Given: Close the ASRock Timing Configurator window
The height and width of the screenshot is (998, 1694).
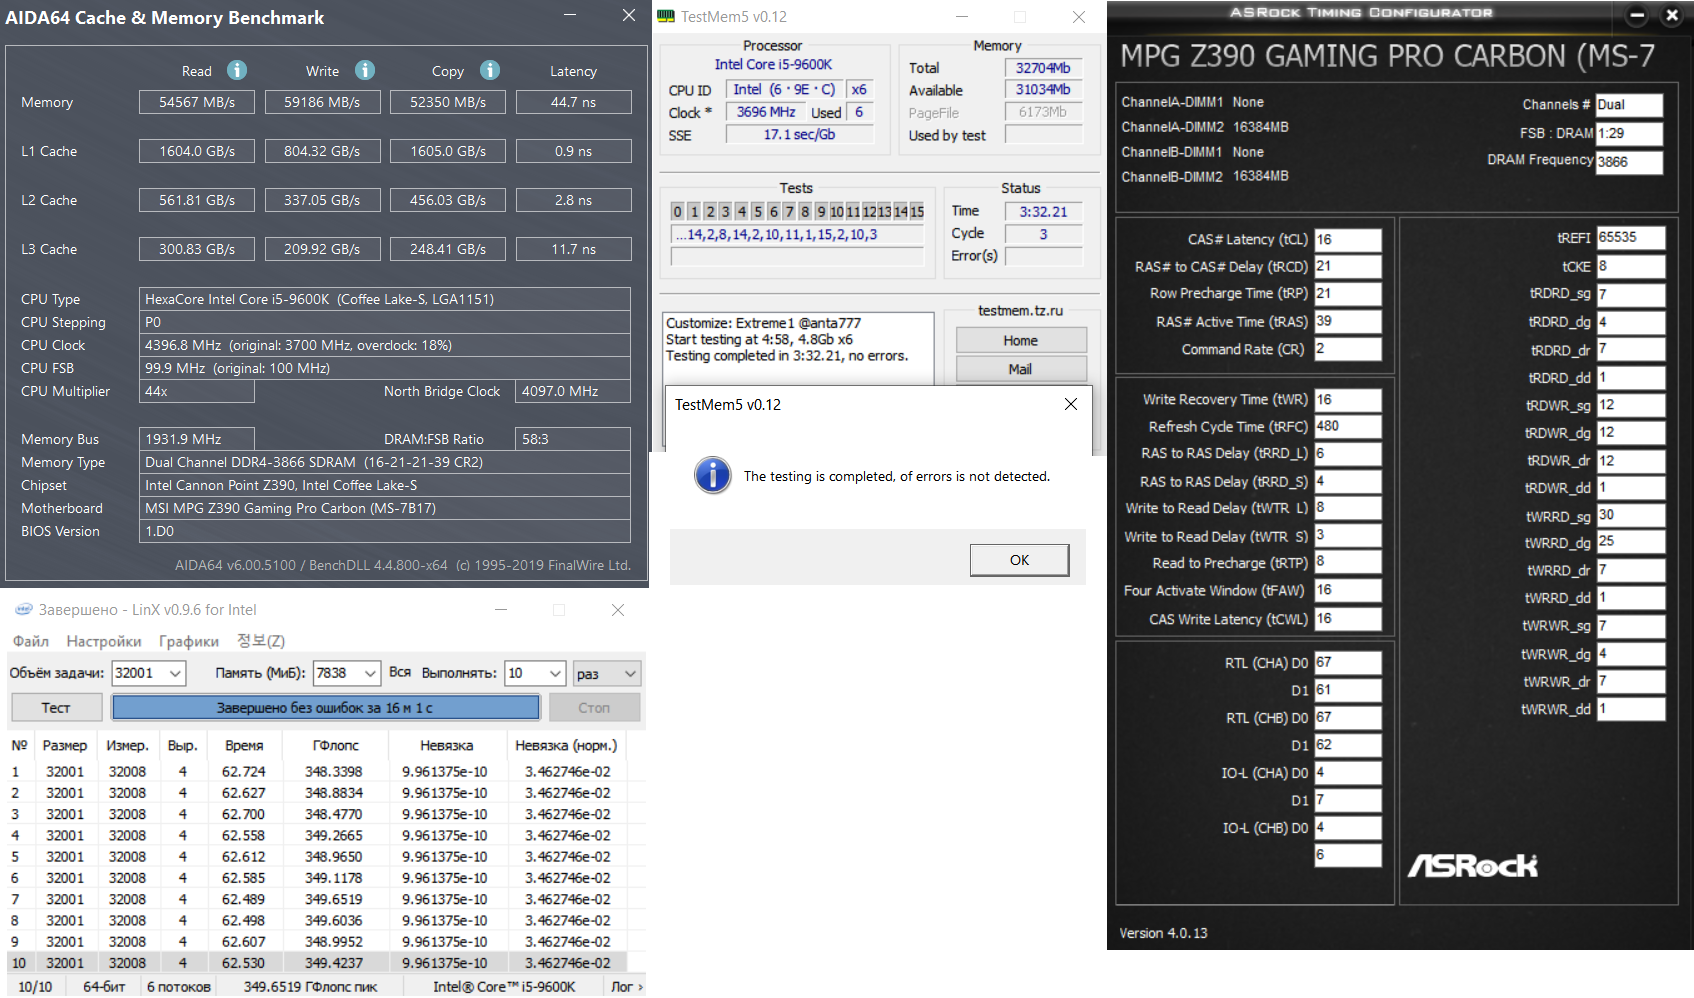Looking at the screenshot, I should (1671, 15).
